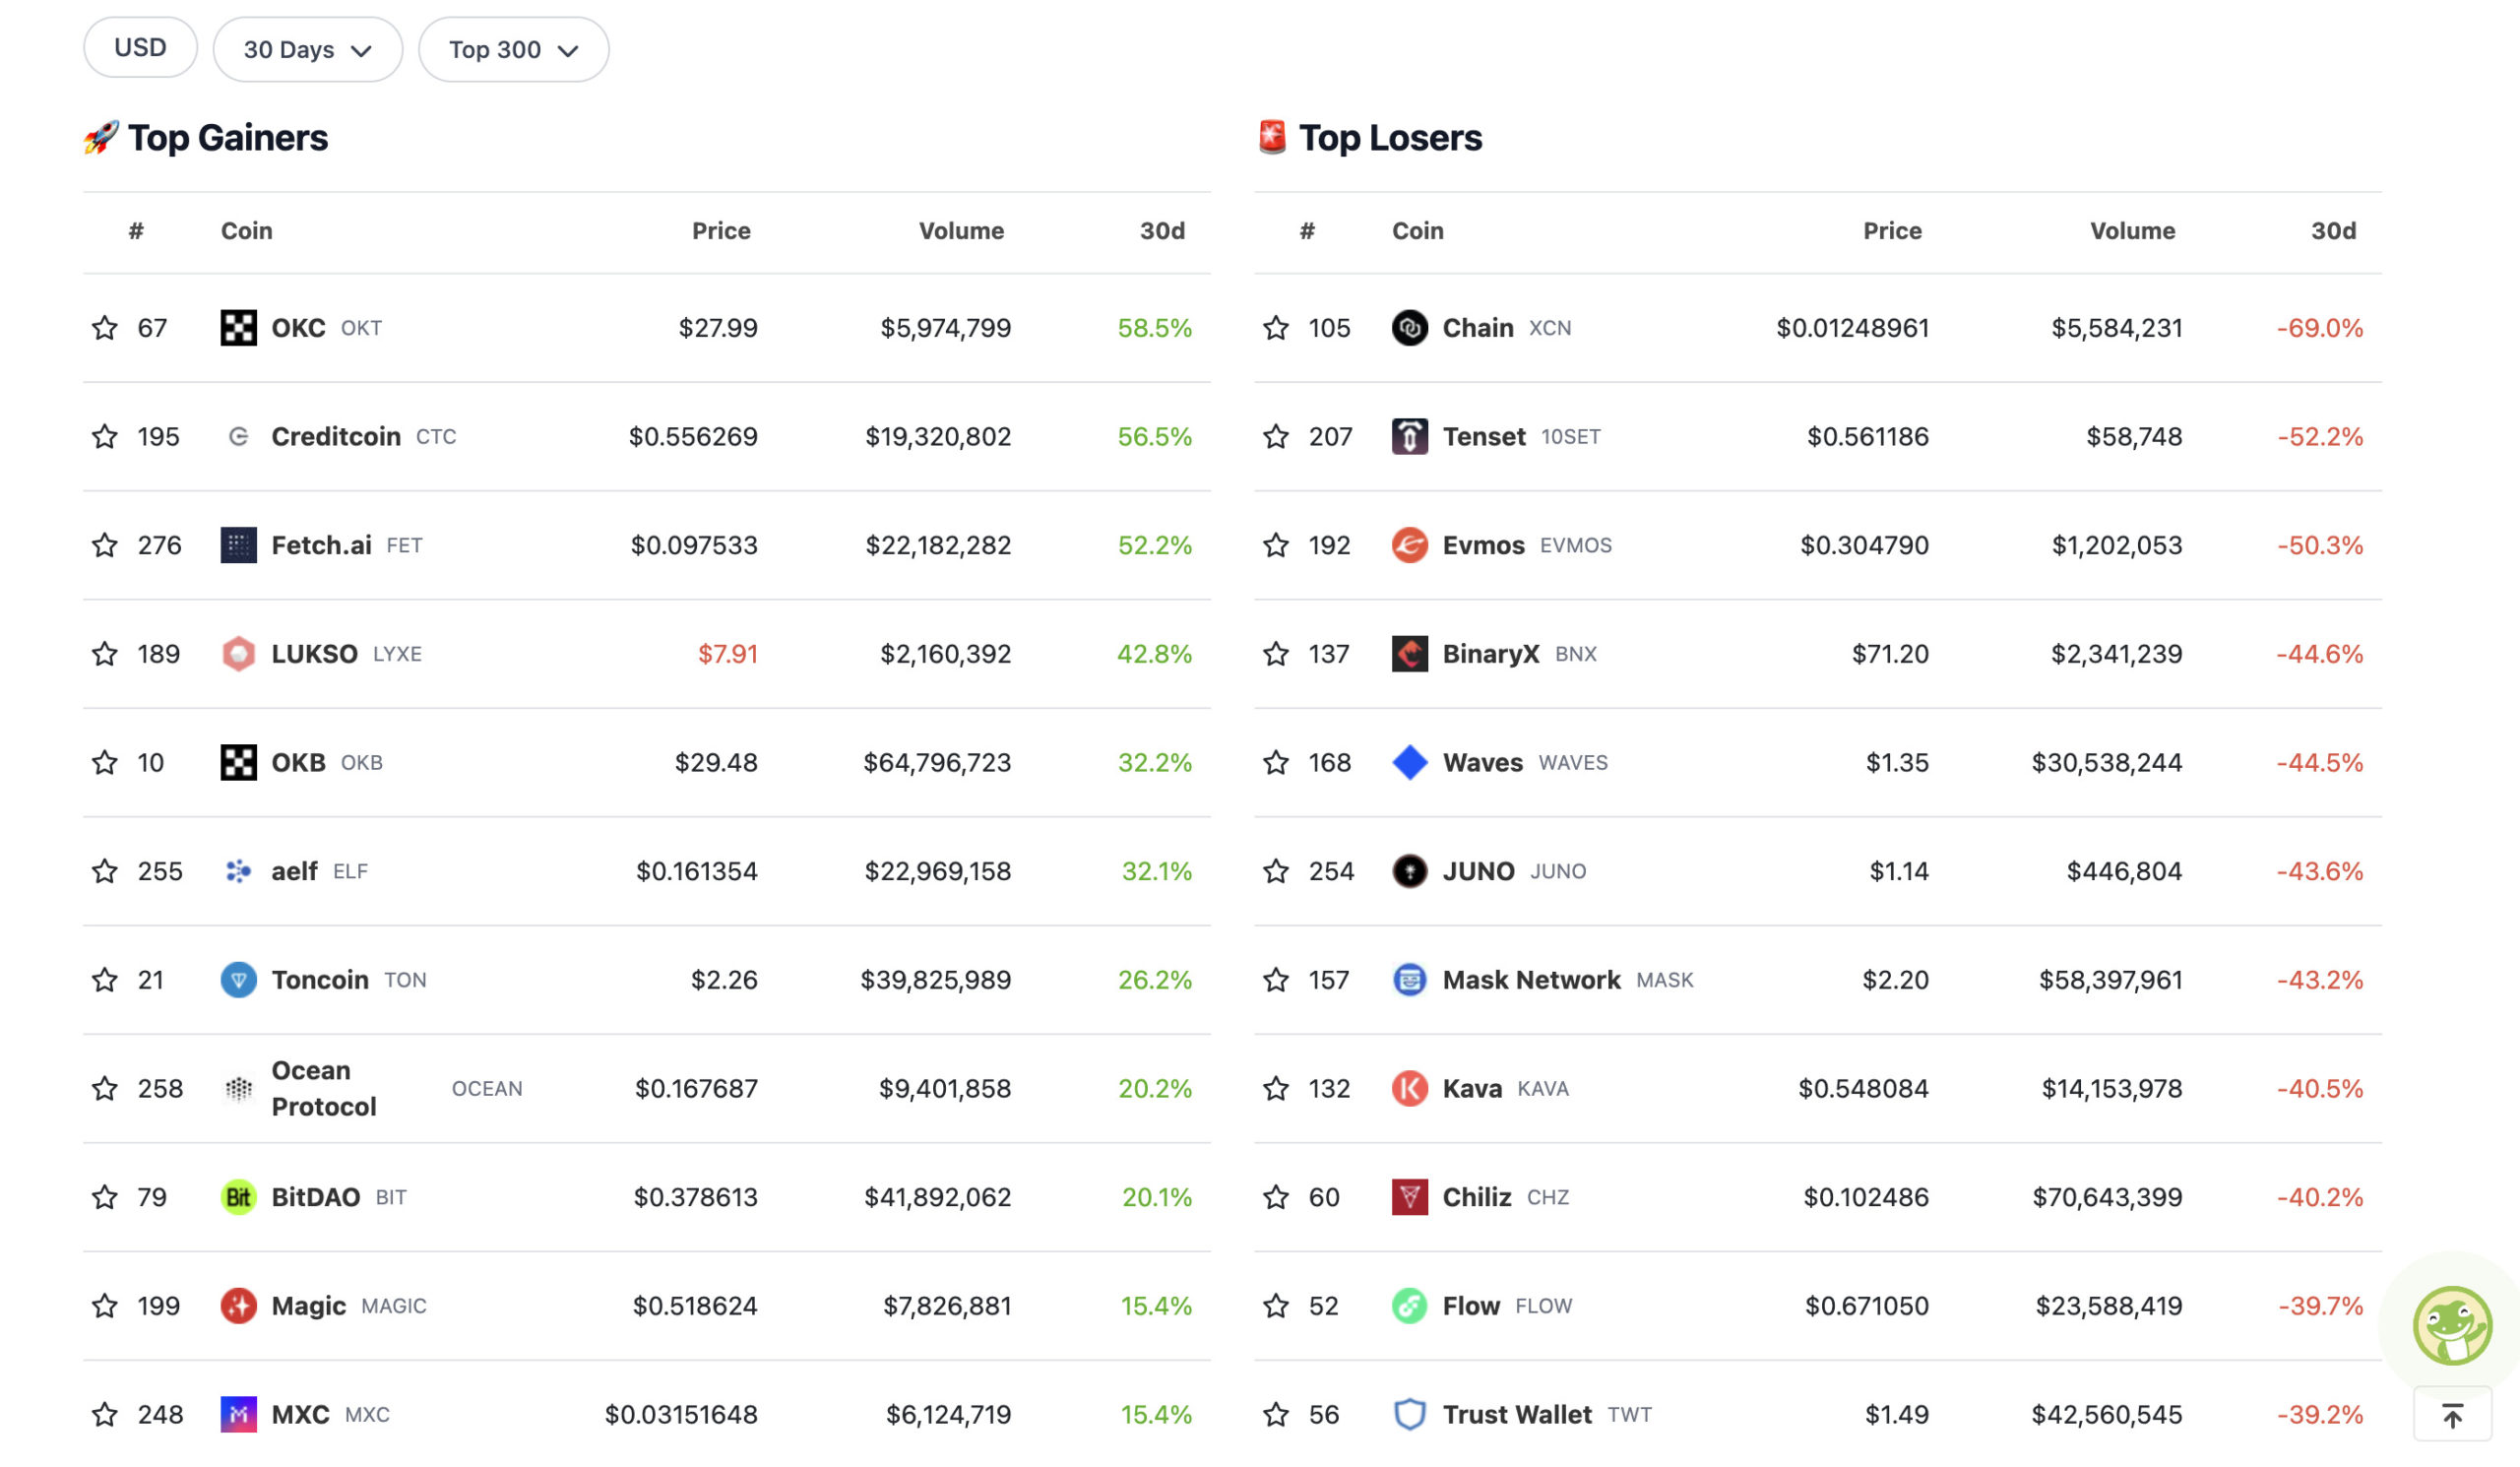This screenshot has width=2520, height=1467.
Task: Click the Magic red logo
Action: tap(238, 1306)
